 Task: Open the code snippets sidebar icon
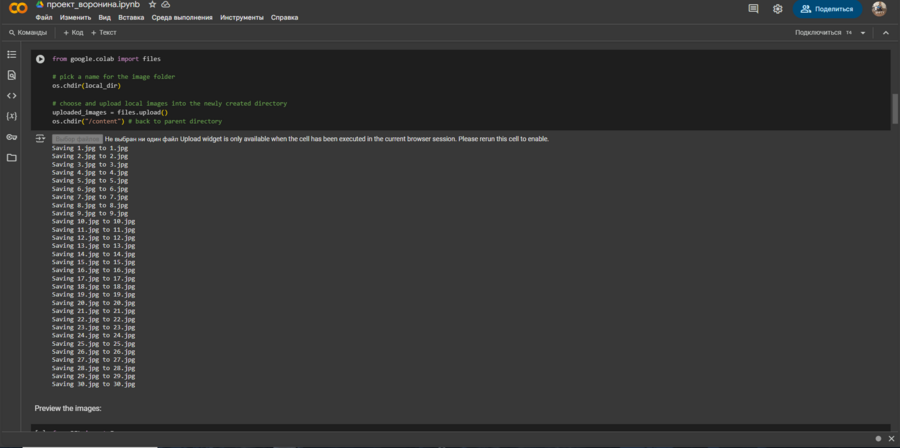point(11,96)
